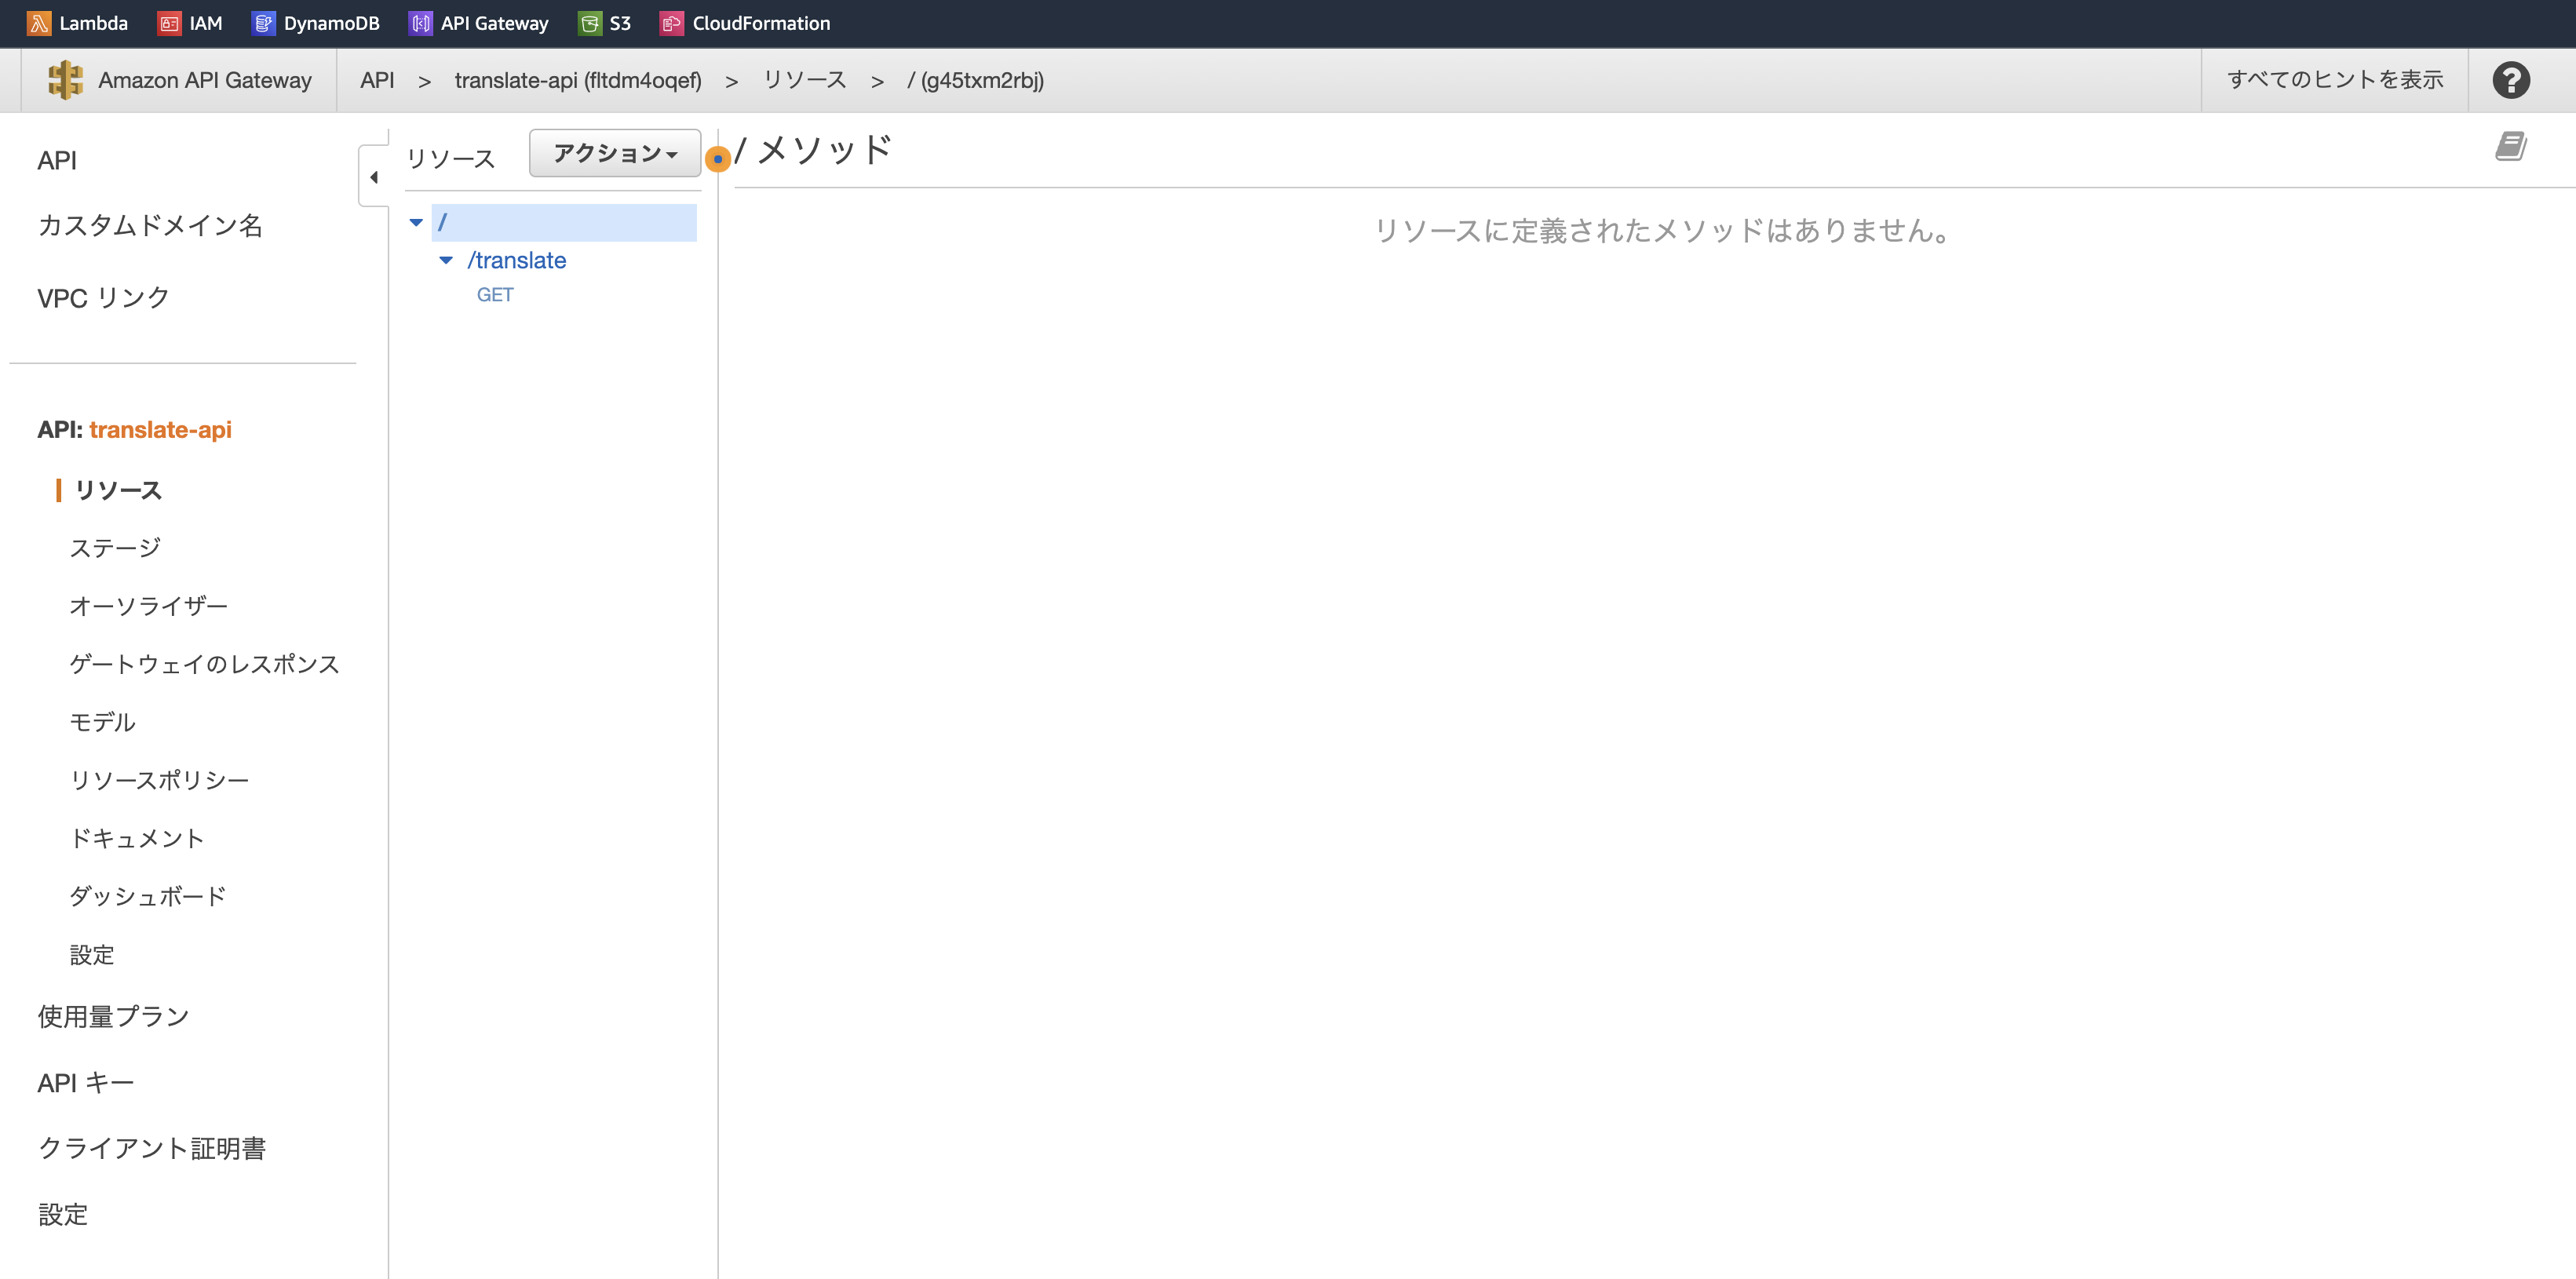Open the API Gateway service shortcut
2576x1279 pixels.
coord(478,23)
